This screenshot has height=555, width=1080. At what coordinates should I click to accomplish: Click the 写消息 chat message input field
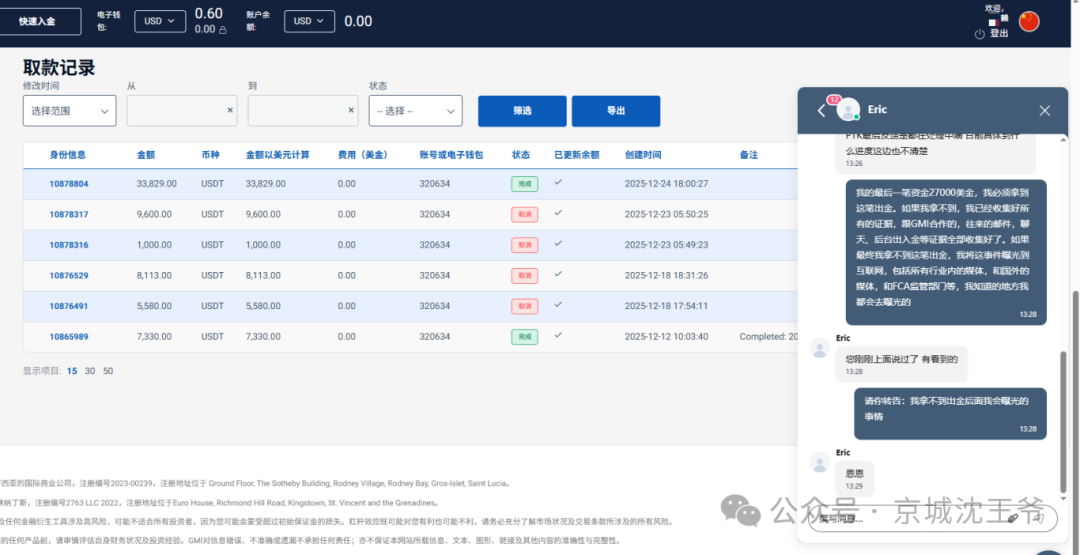click(900, 518)
